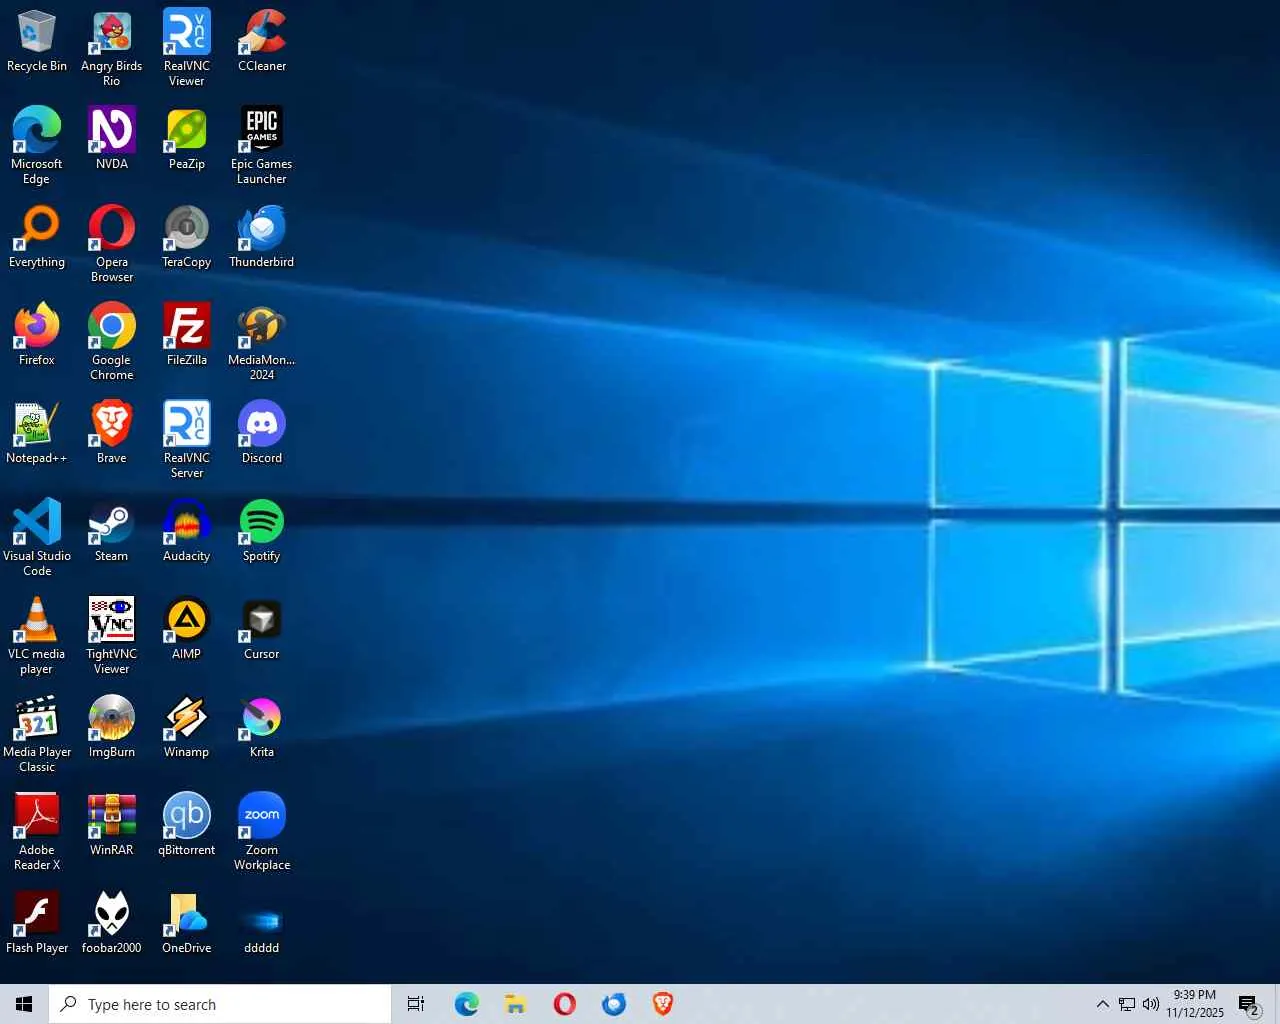Select the Flash Player desktop icon
Image resolution: width=1280 pixels, height=1024 pixels.
pos(37,922)
